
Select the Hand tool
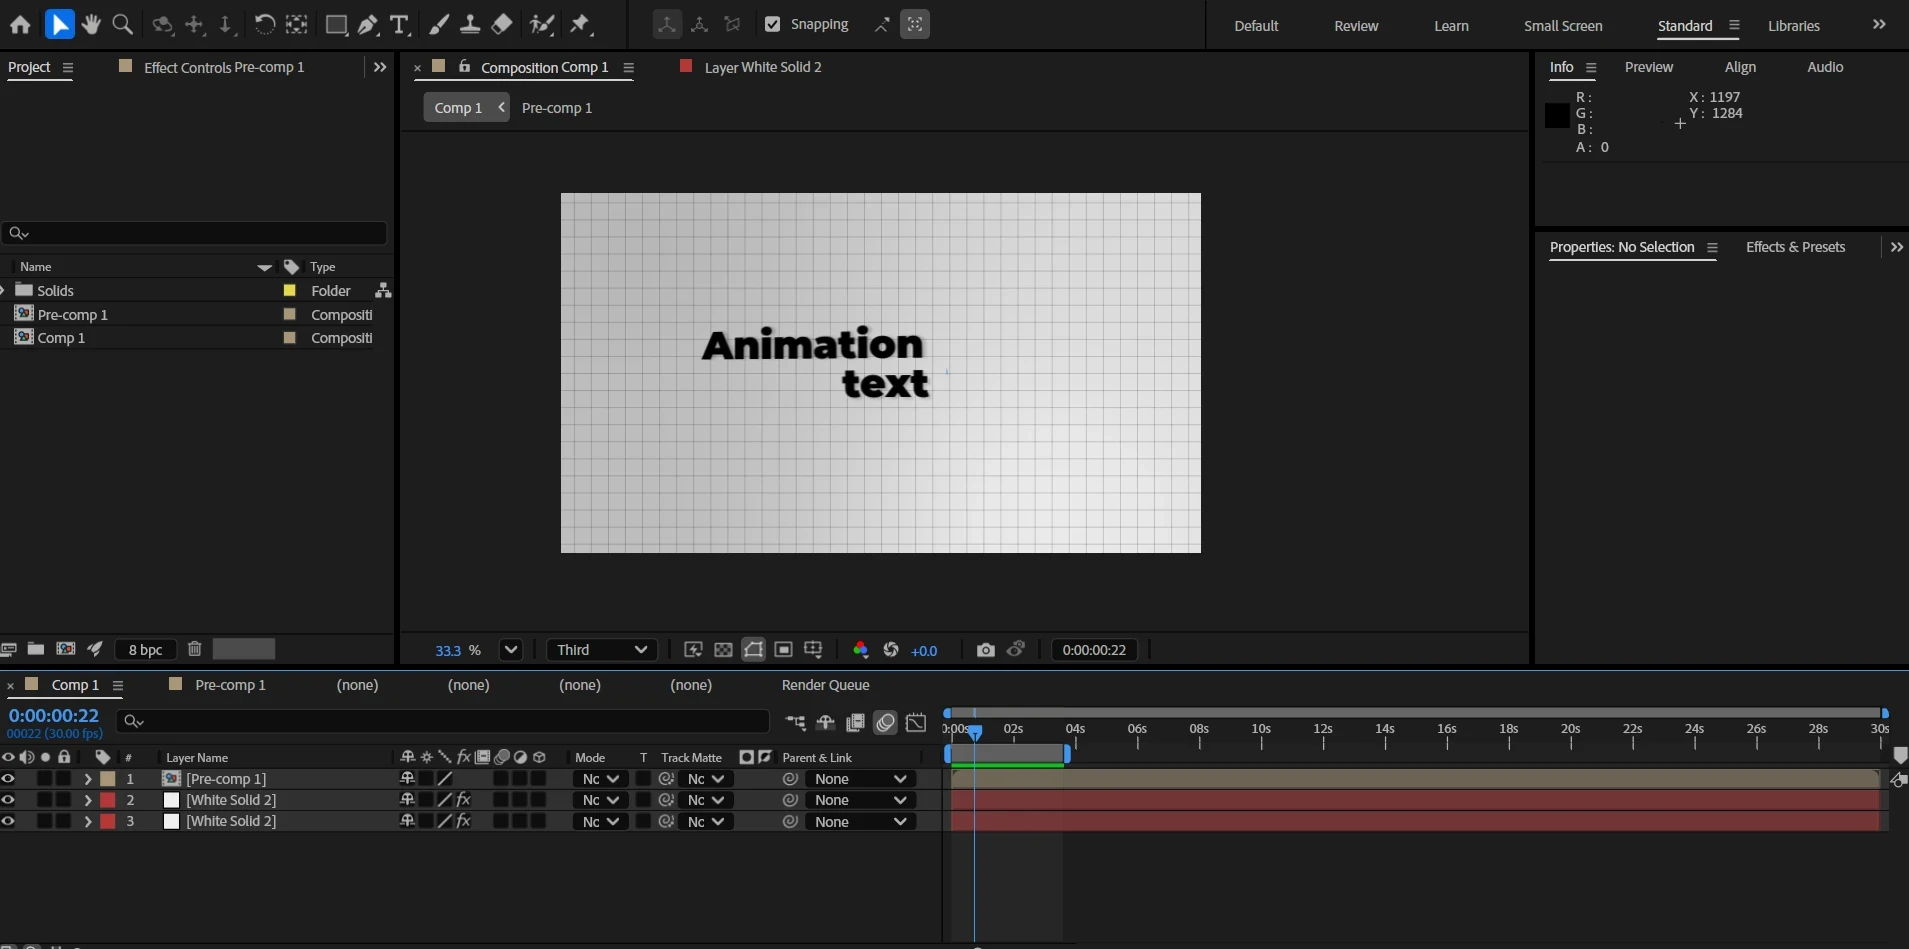coord(91,24)
